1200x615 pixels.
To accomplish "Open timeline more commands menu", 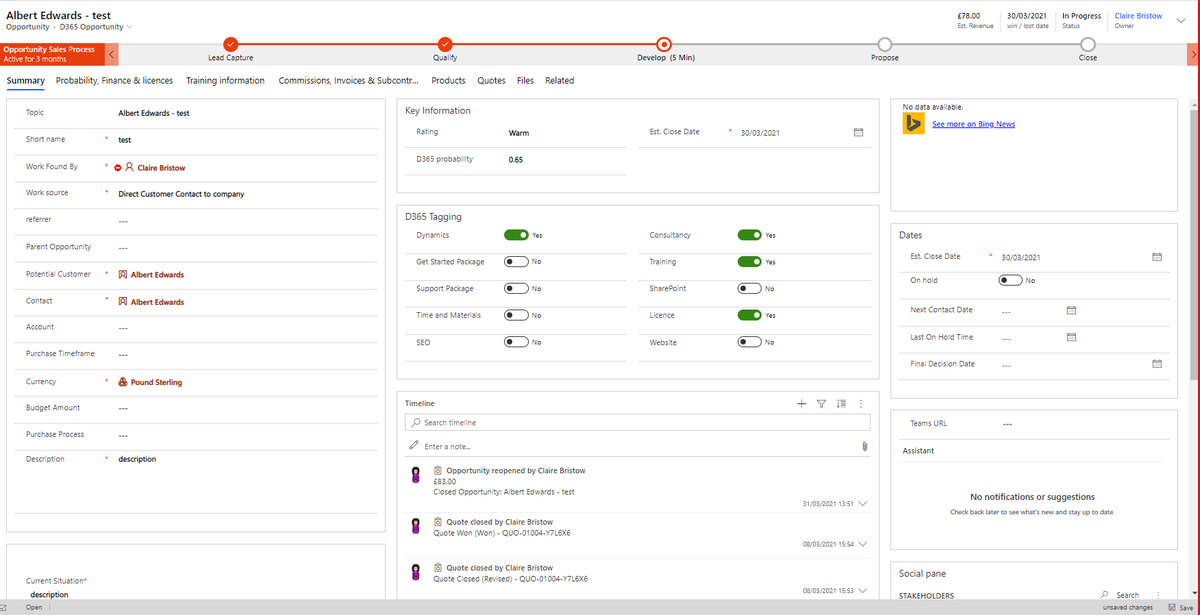I will click(x=860, y=404).
